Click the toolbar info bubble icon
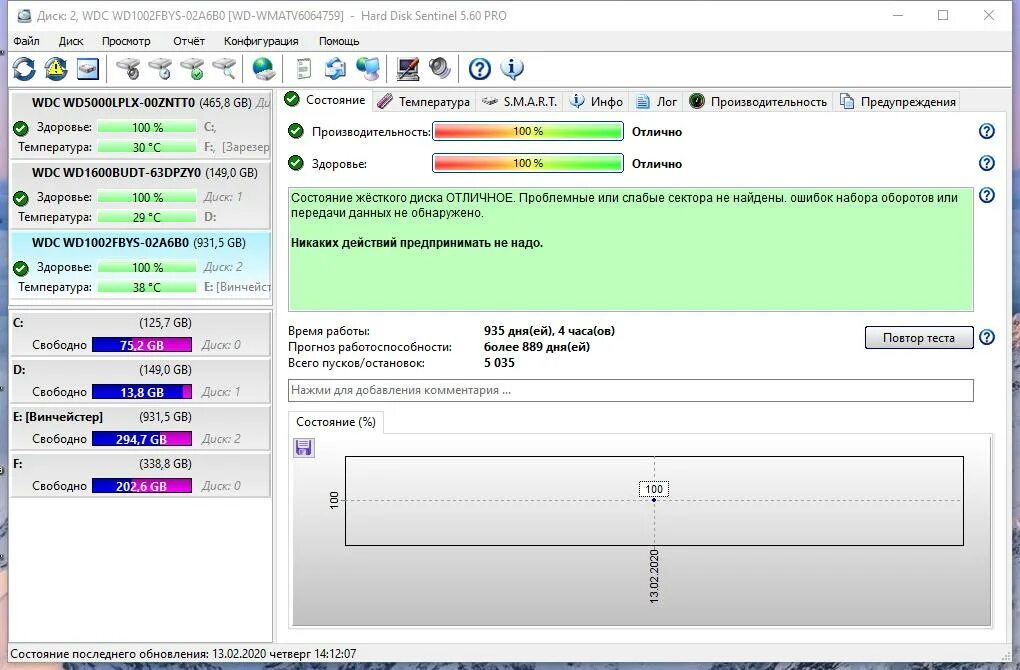The width and height of the screenshot is (1020, 670). click(512, 68)
